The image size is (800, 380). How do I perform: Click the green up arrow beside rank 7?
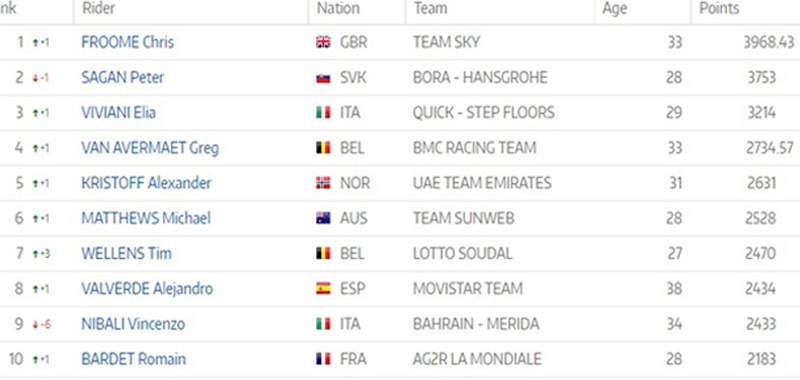pos(35,254)
